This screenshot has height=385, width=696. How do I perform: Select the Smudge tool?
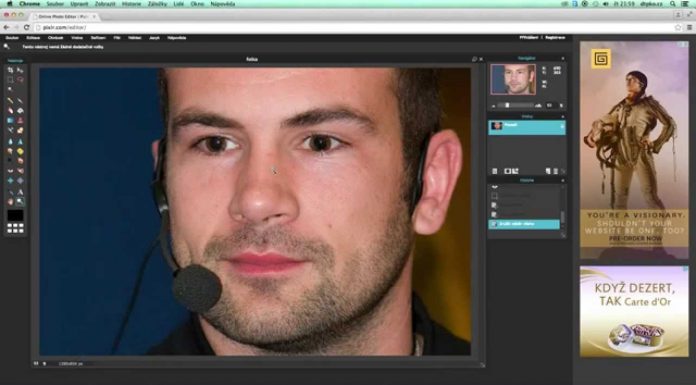(x=10, y=151)
